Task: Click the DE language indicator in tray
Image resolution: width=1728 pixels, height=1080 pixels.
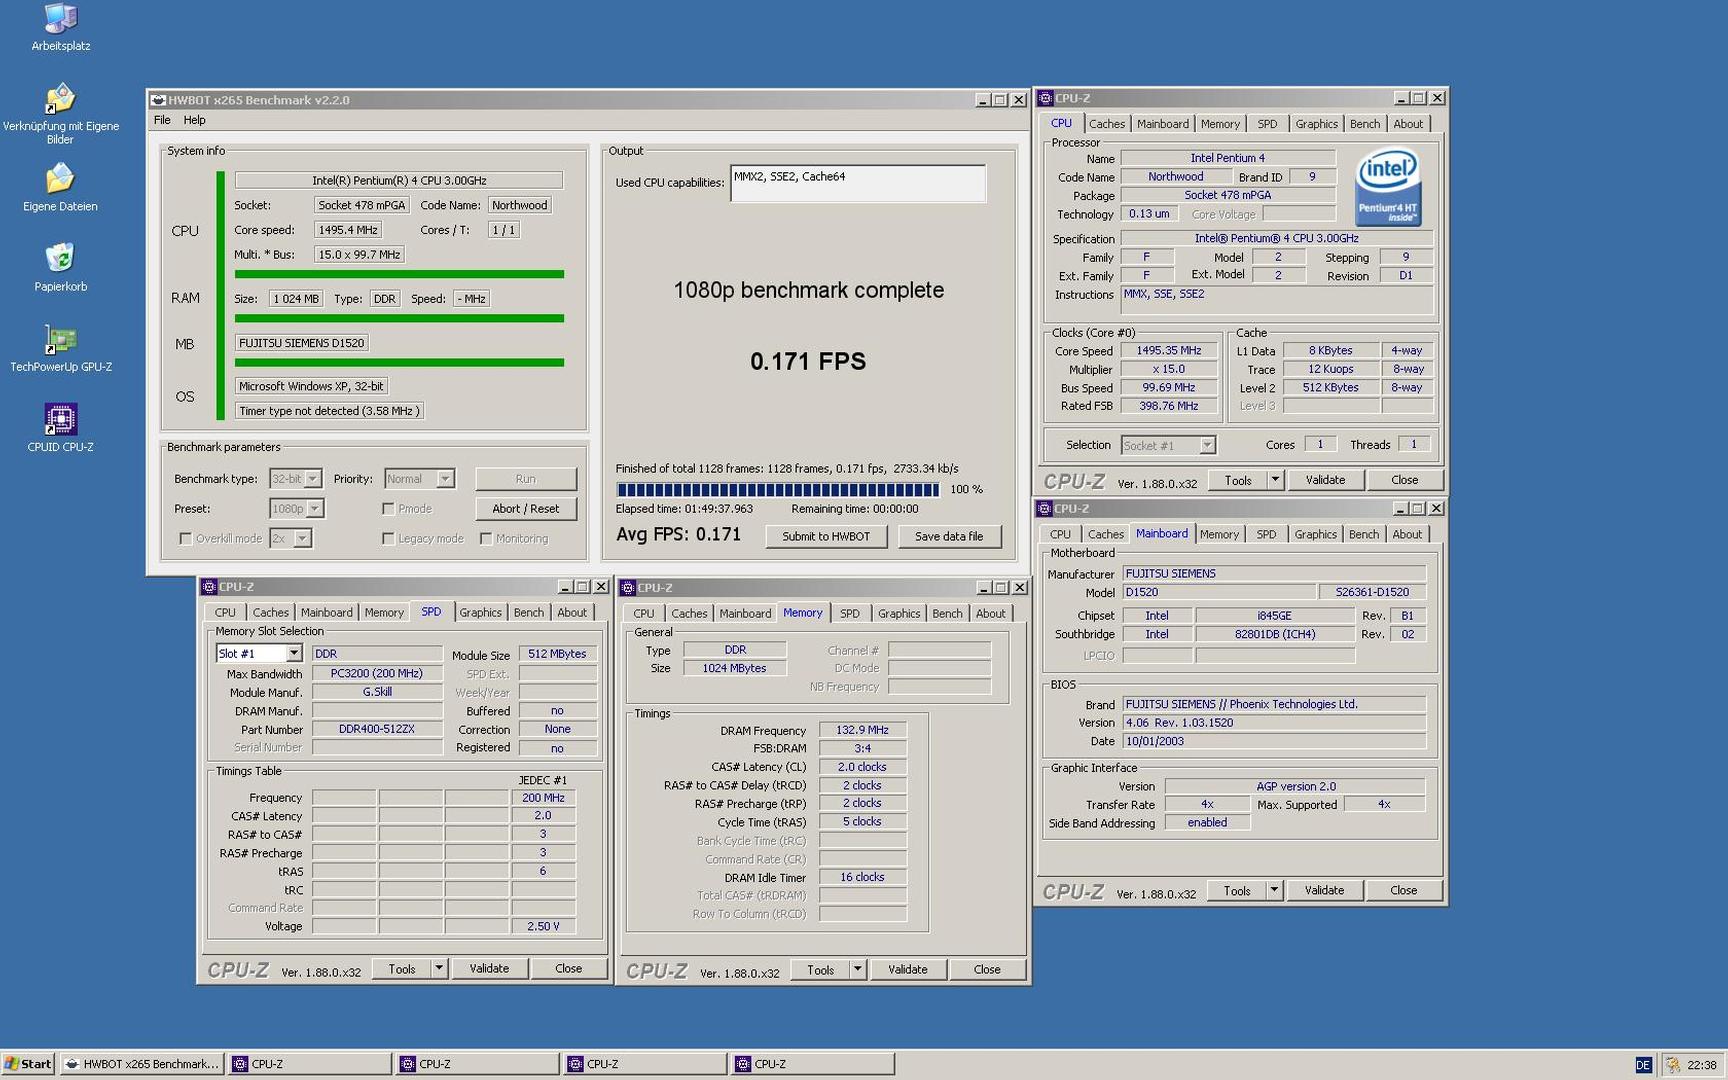Action: point(1643,1065)
